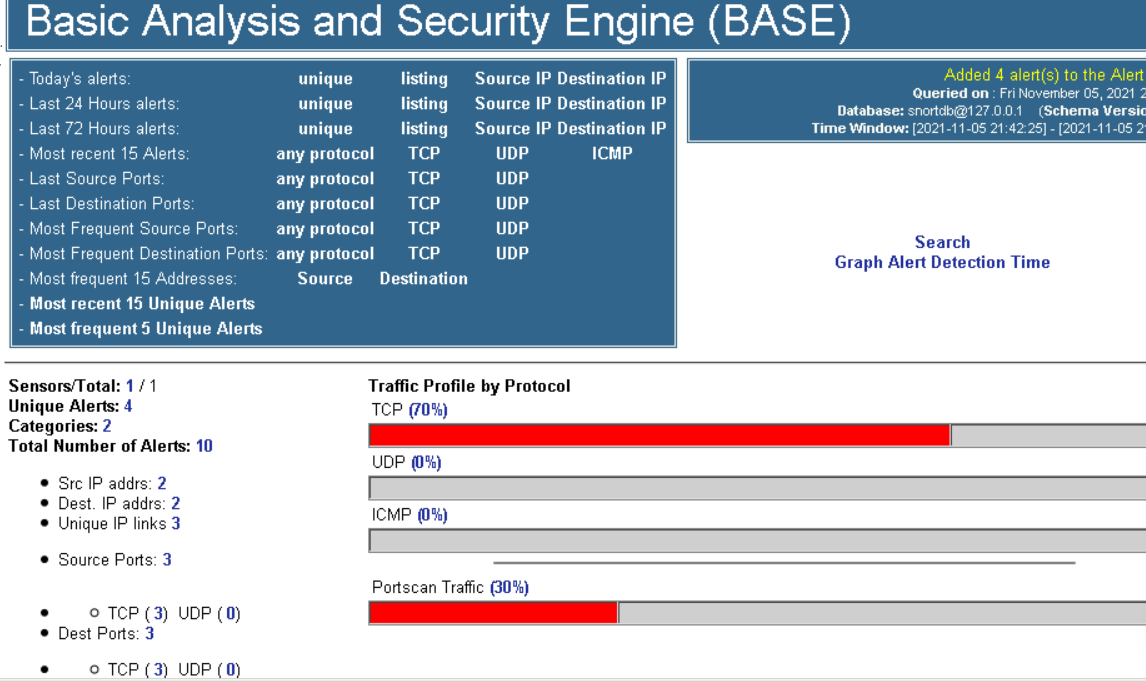Image resolution: width=1146 pixels, height=682 pixels.
Task: Open Most Frequent Destination Ports any protocol
Action: (x=325, y=254)
